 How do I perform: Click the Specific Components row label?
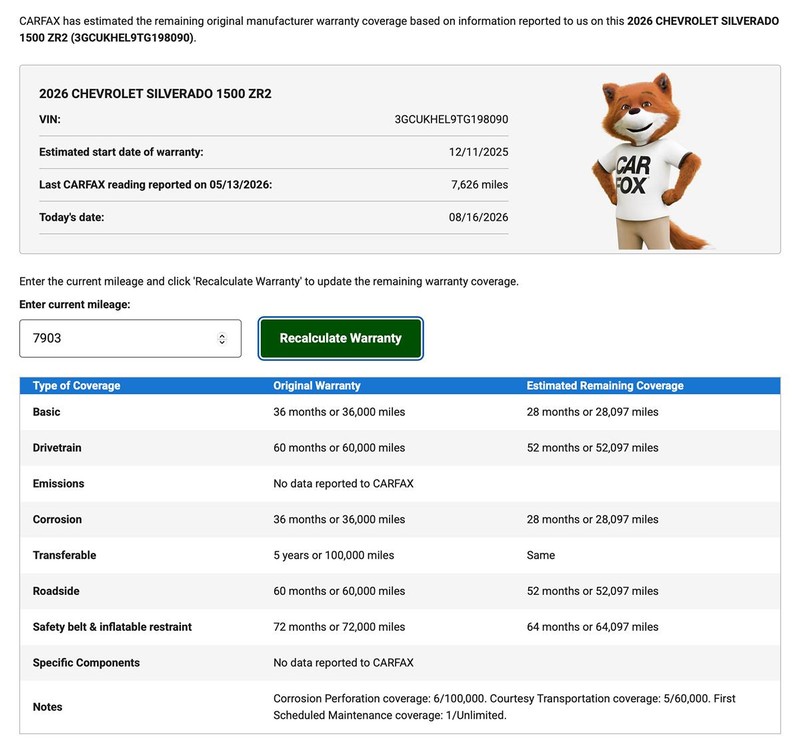click(86, 662)
